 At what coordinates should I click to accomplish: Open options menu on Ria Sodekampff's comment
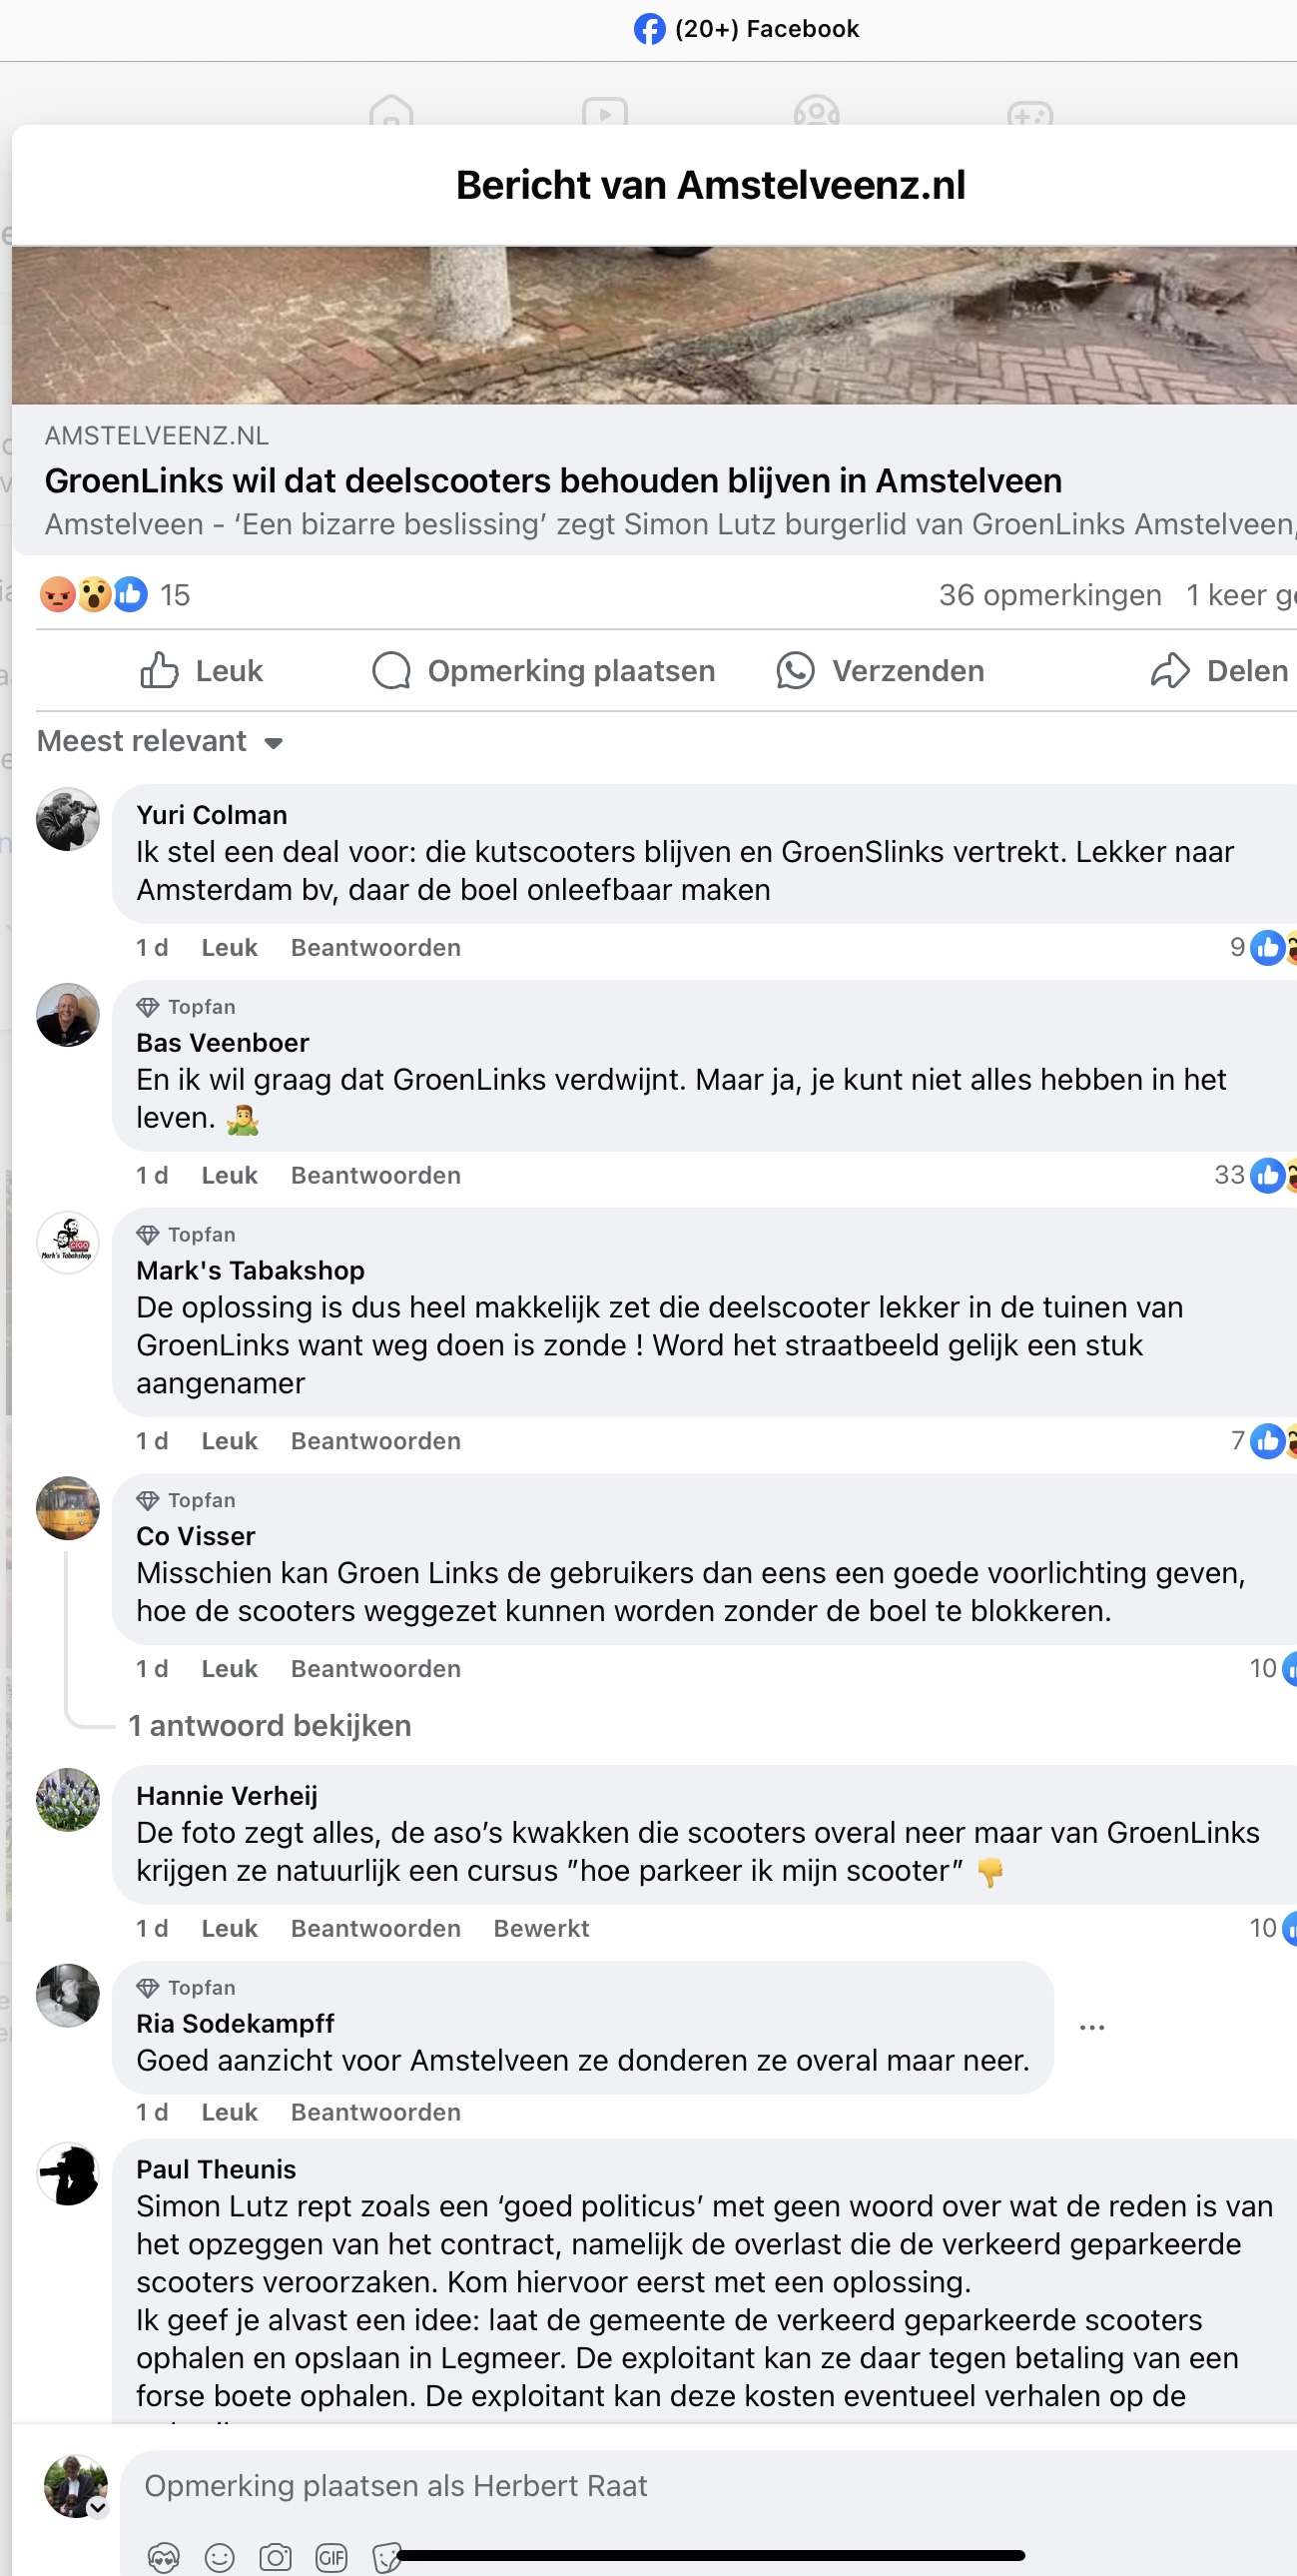[x=1092, y=2027]
